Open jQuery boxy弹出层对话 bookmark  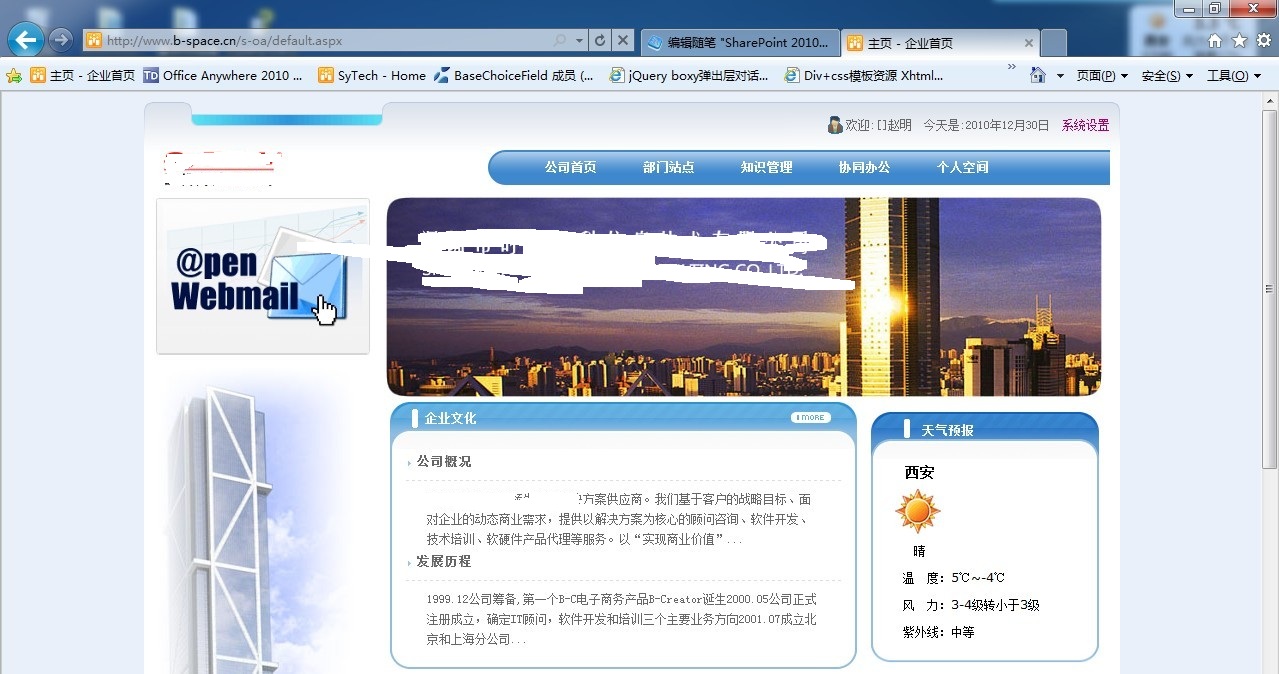[689, 75]
